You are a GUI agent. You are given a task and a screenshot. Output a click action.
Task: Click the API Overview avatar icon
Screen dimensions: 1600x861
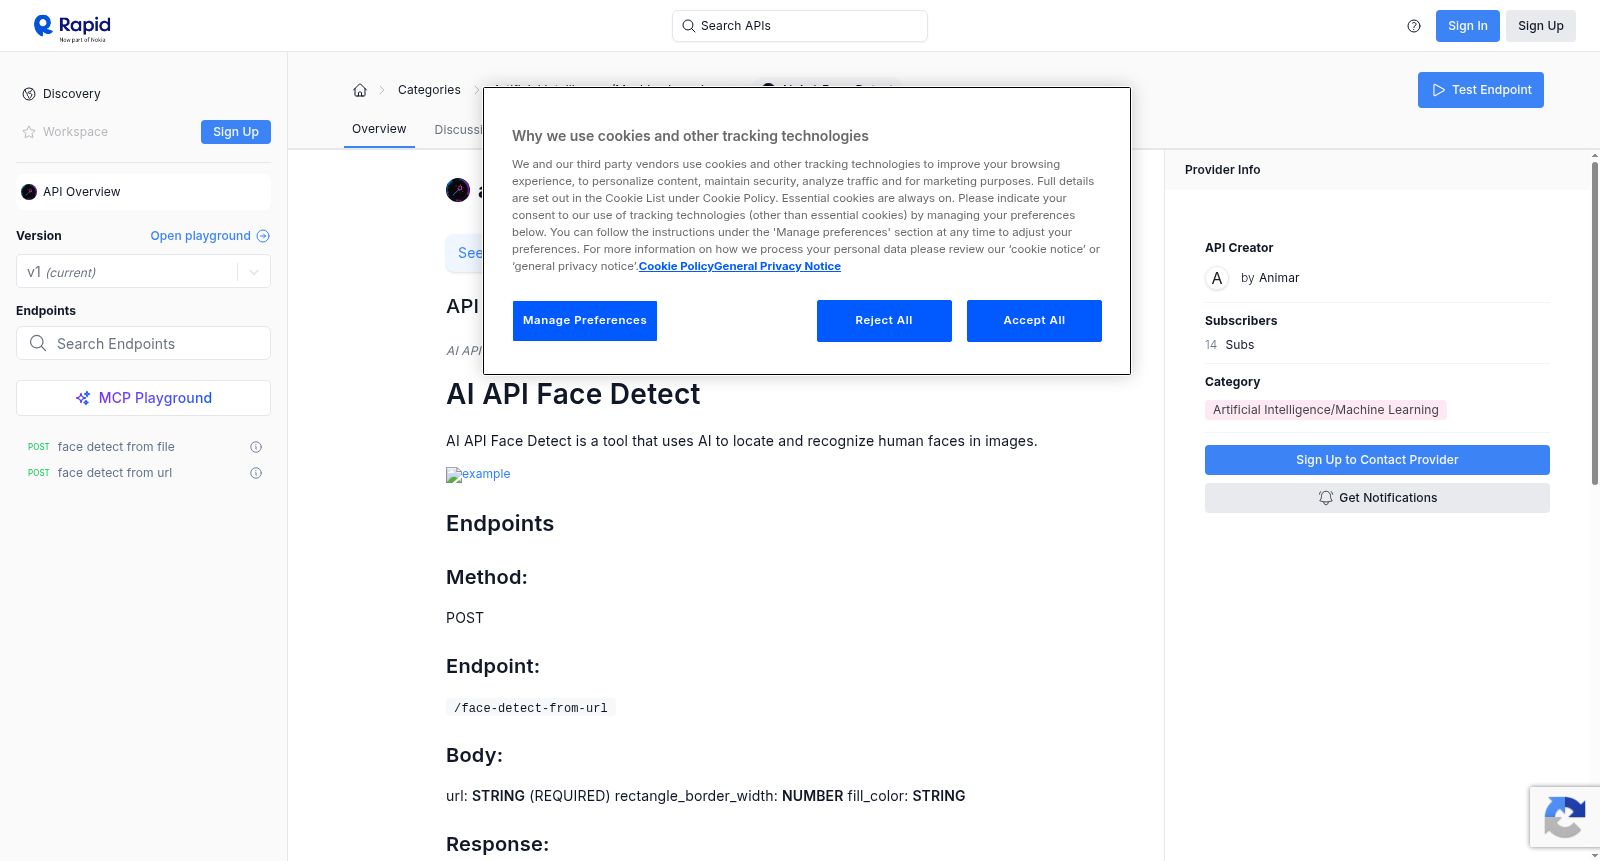(x=29, y=192)
